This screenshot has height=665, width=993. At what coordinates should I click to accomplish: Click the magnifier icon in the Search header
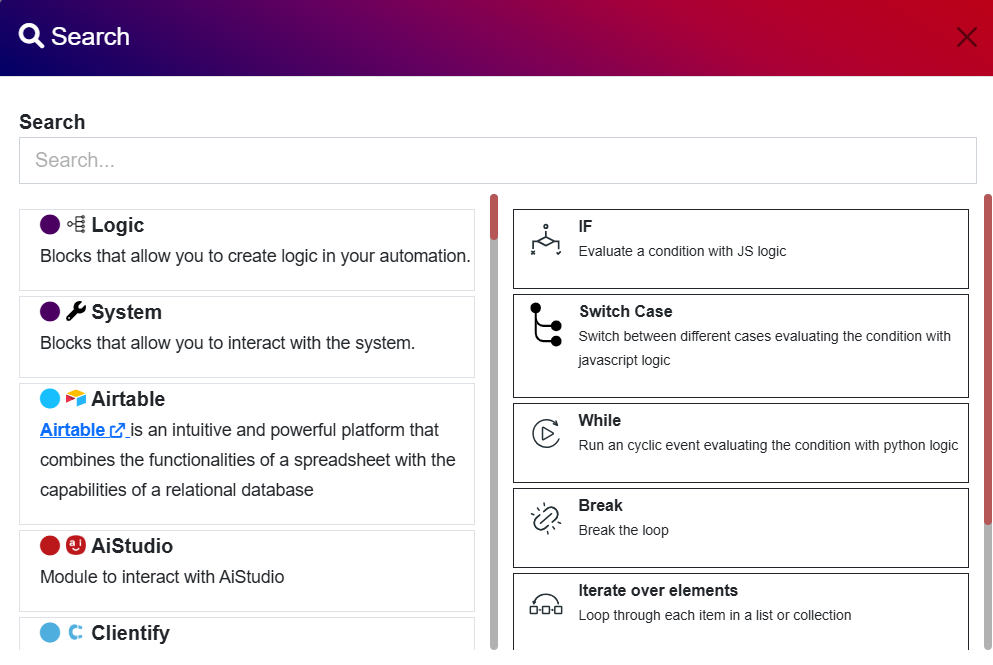click(31, 35)
